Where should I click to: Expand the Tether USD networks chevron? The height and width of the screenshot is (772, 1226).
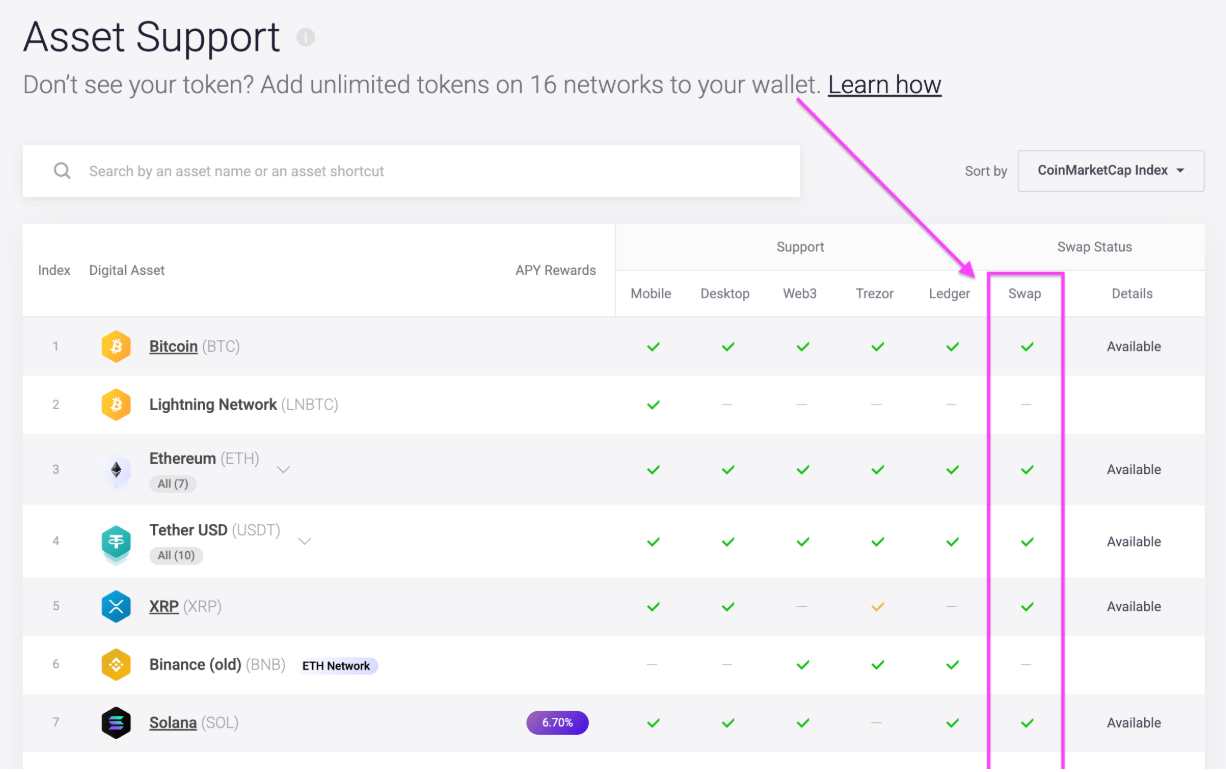(305, 541)
